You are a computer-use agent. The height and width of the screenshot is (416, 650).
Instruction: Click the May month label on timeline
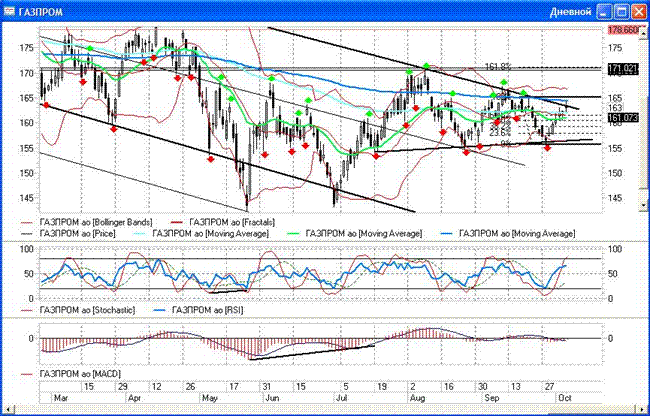pyautogui.click(x=209, y=398)
